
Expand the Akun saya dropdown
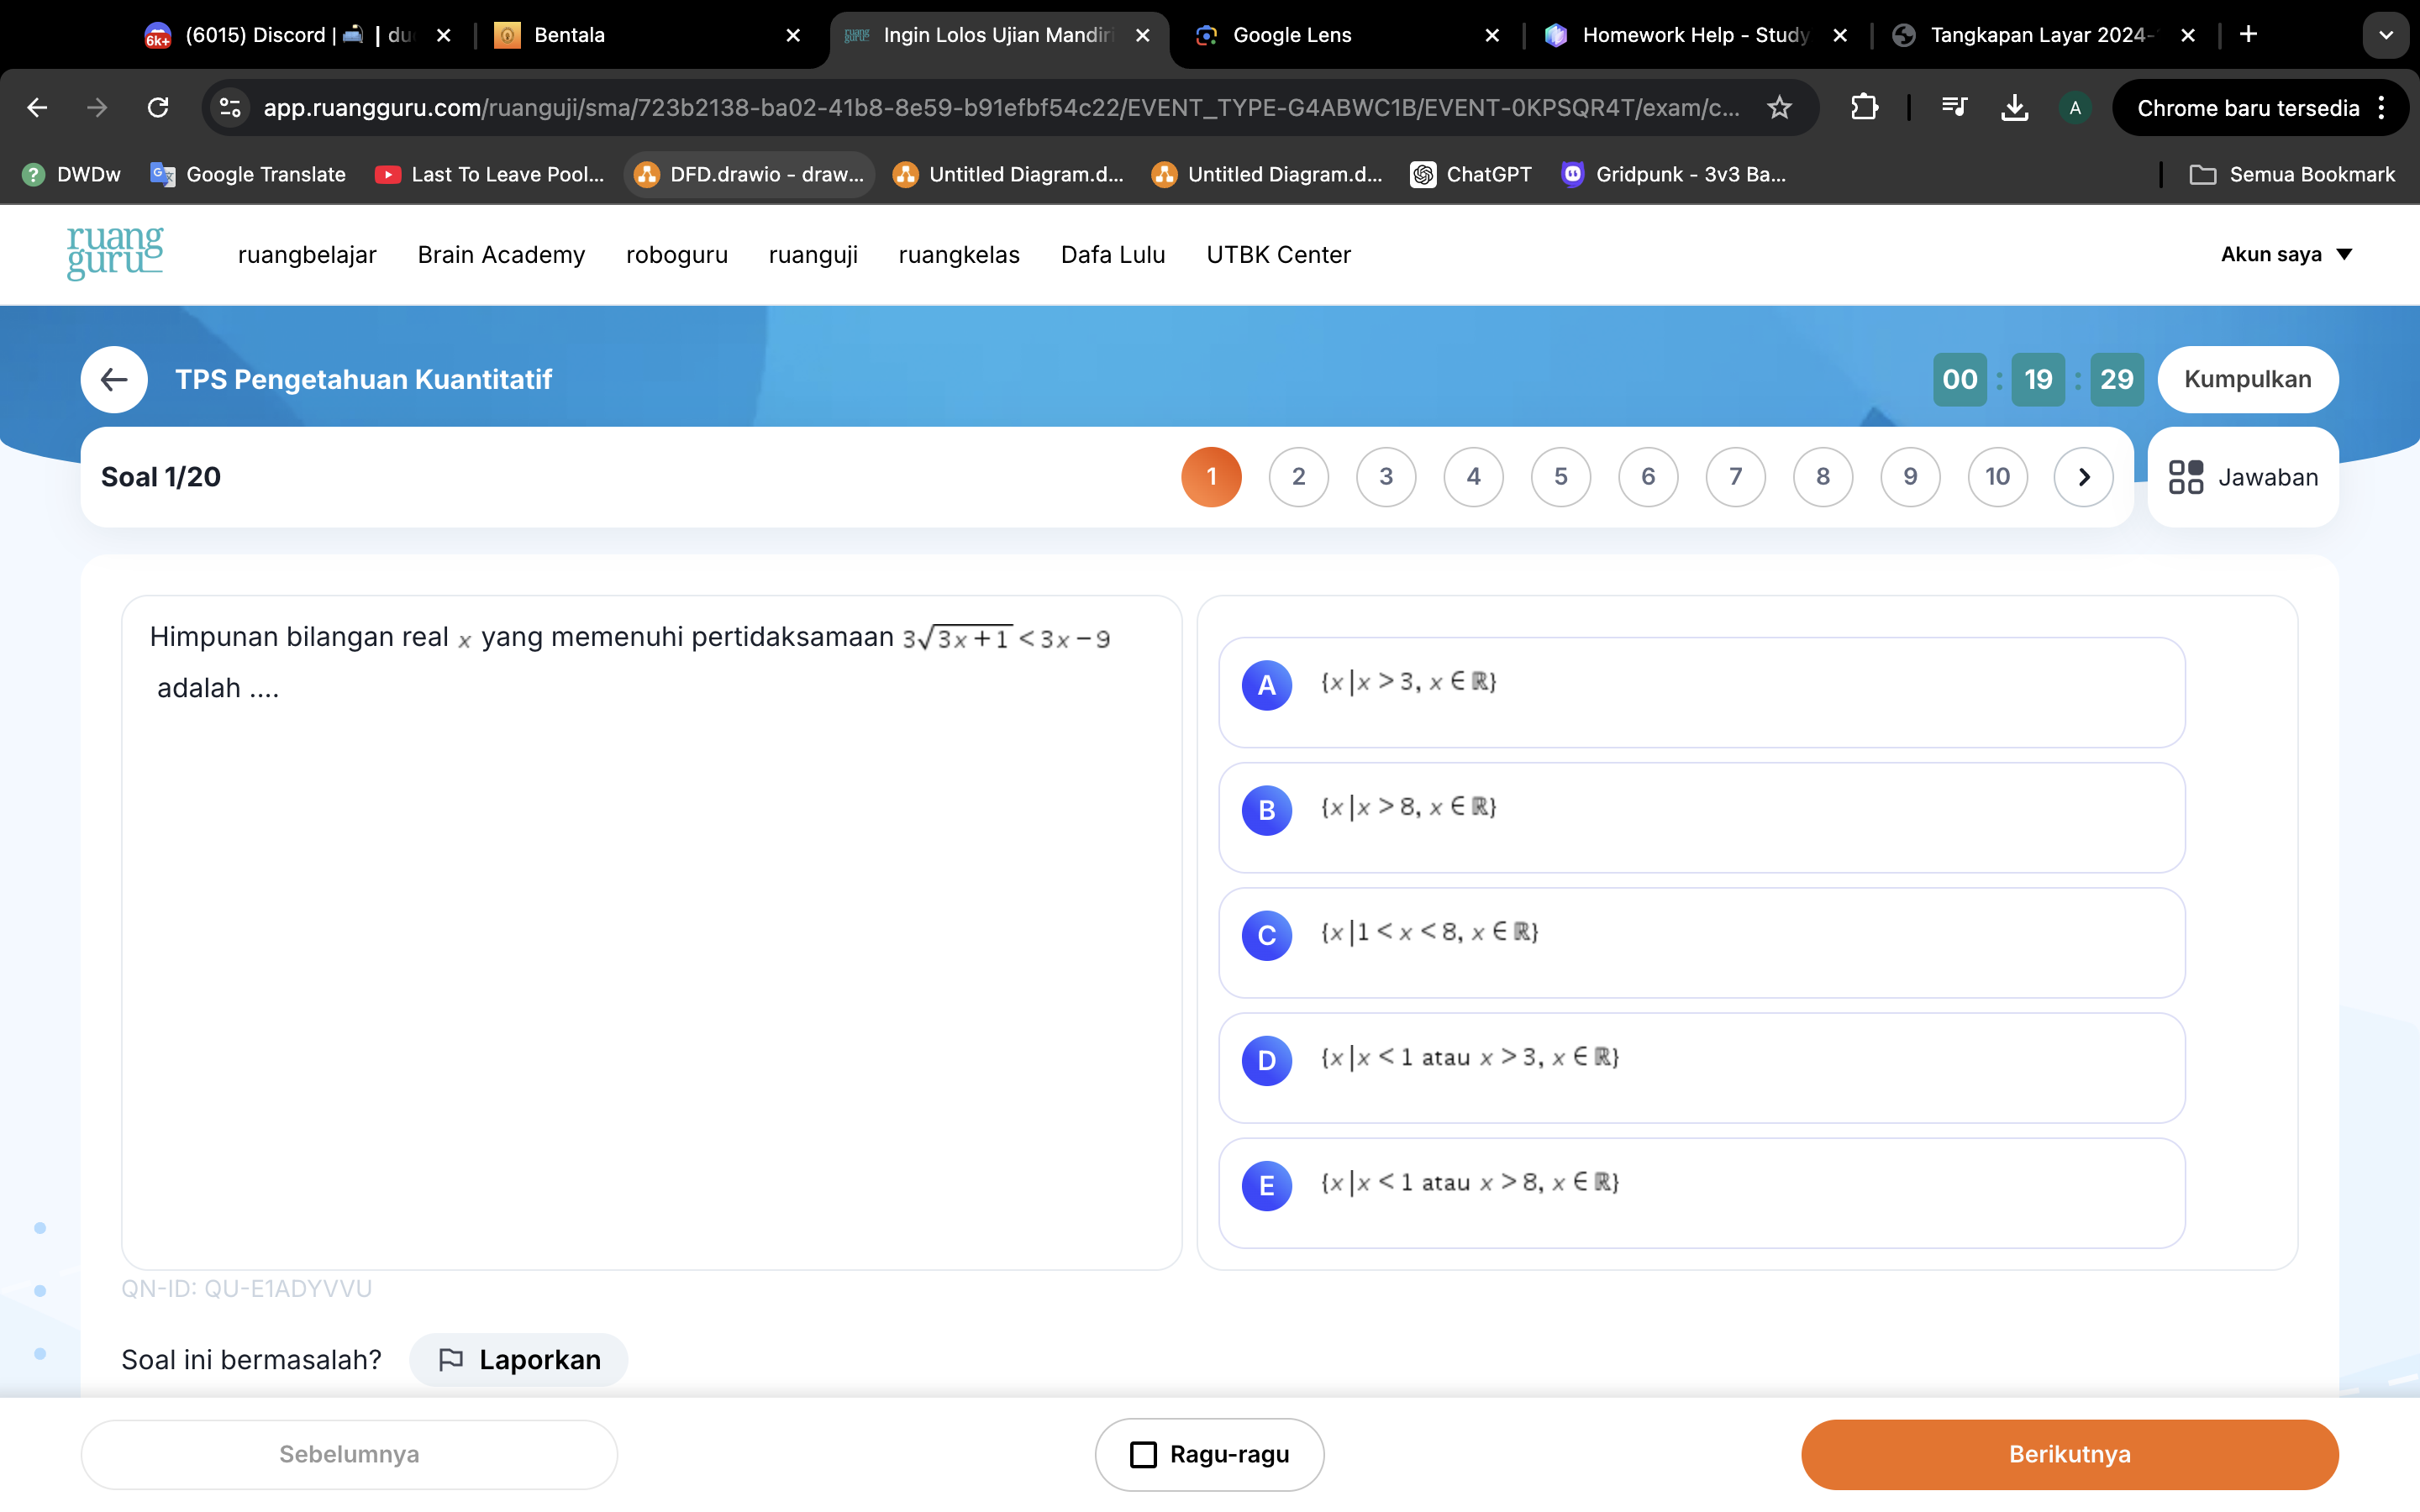tap(2286, 254)
